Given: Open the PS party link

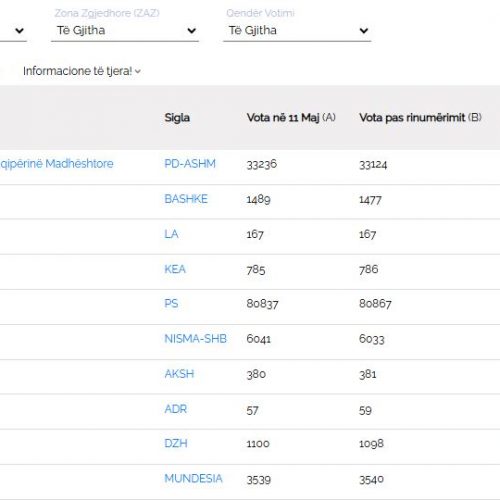Looking at the screenshot, I should click(x=171, y=304).
